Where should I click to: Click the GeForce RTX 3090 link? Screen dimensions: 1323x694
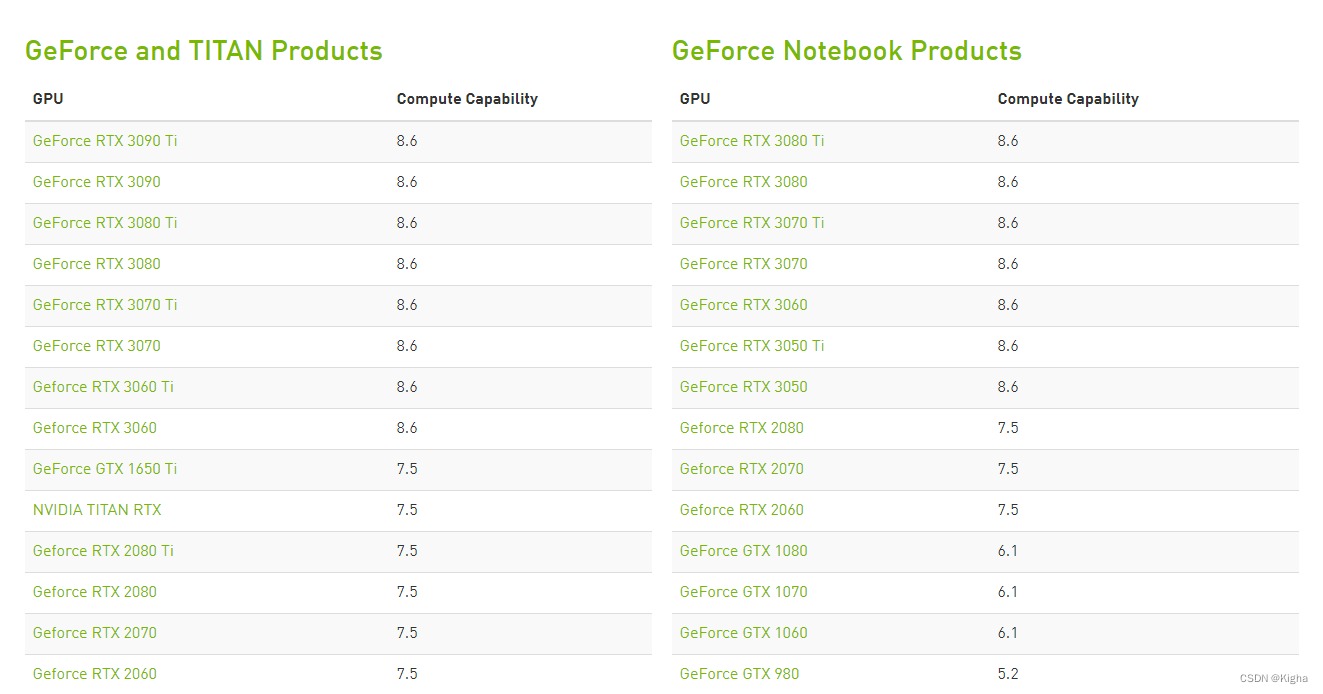point(97,182)
